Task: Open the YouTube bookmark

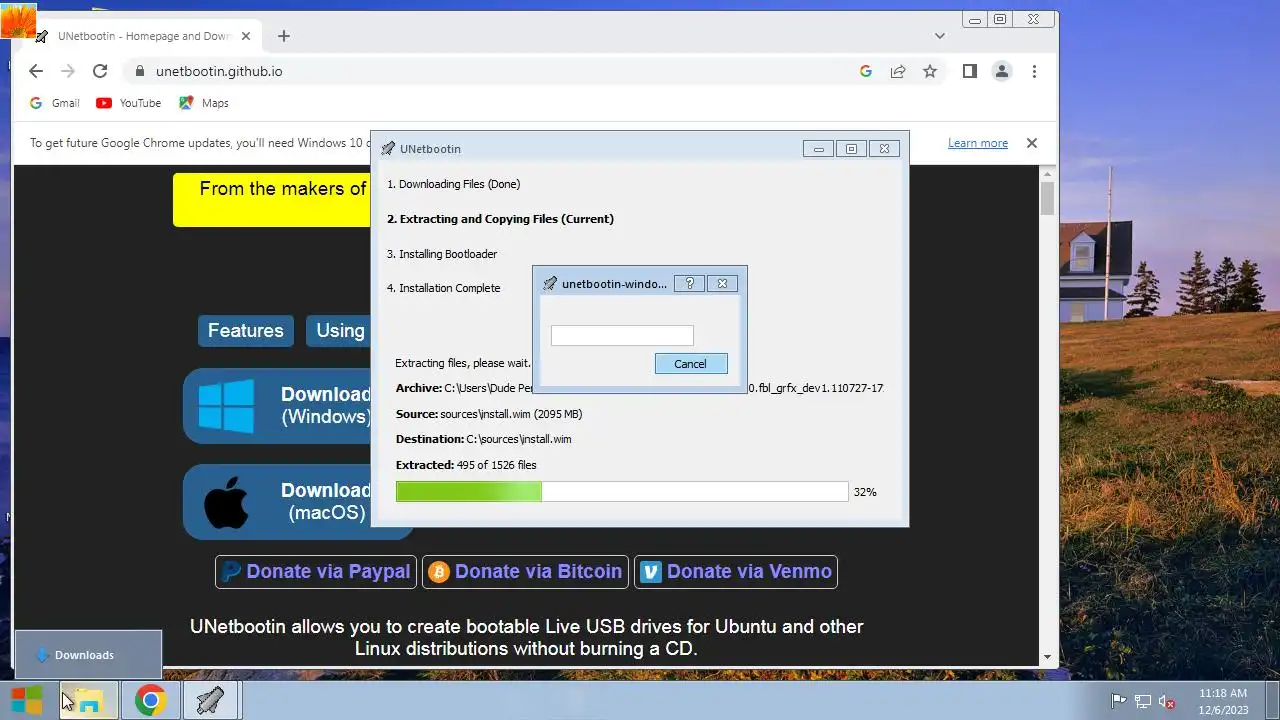Action: [129, 103]
